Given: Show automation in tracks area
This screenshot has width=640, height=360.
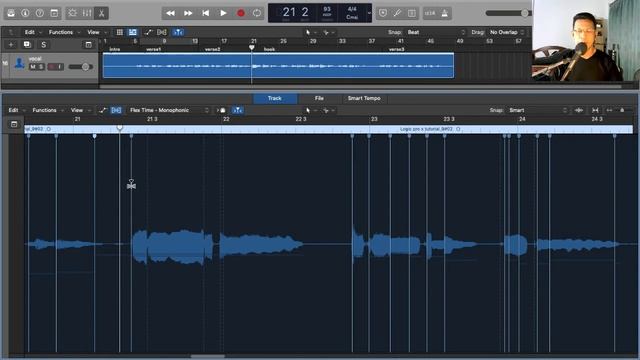Looking at the screenshot, I should [148, 32].
